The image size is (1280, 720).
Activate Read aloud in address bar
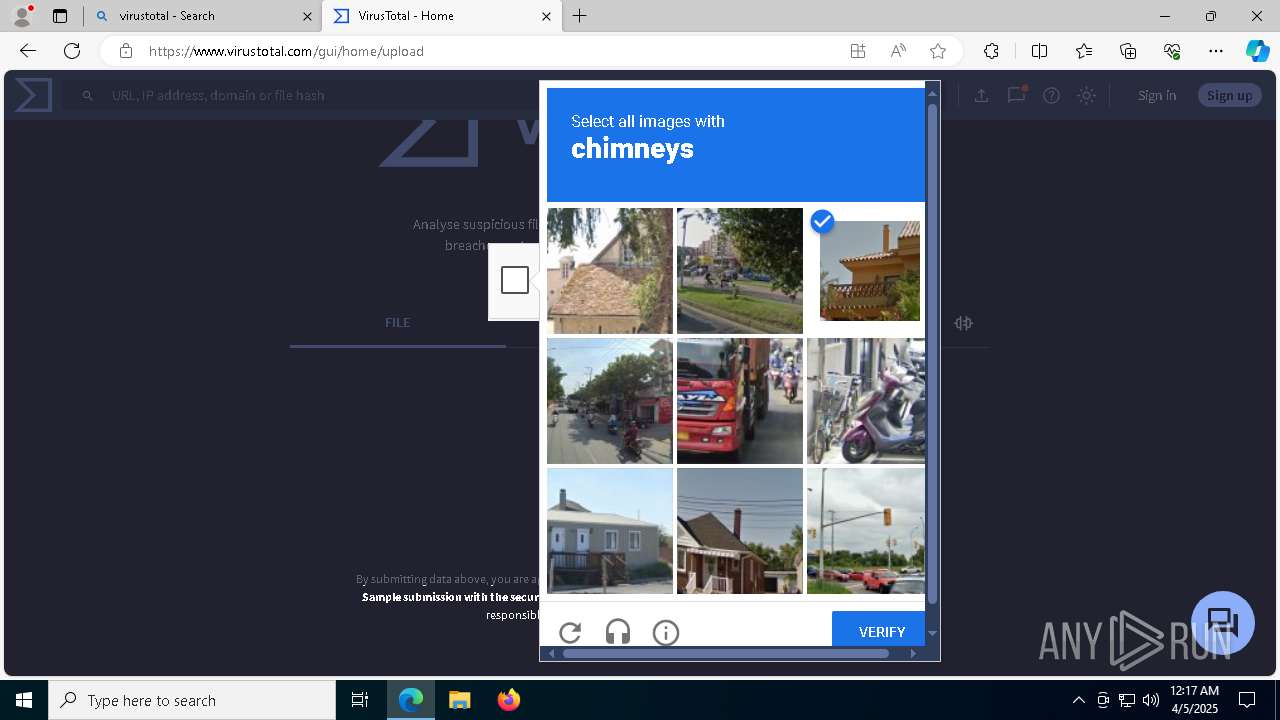coord(898,51)
